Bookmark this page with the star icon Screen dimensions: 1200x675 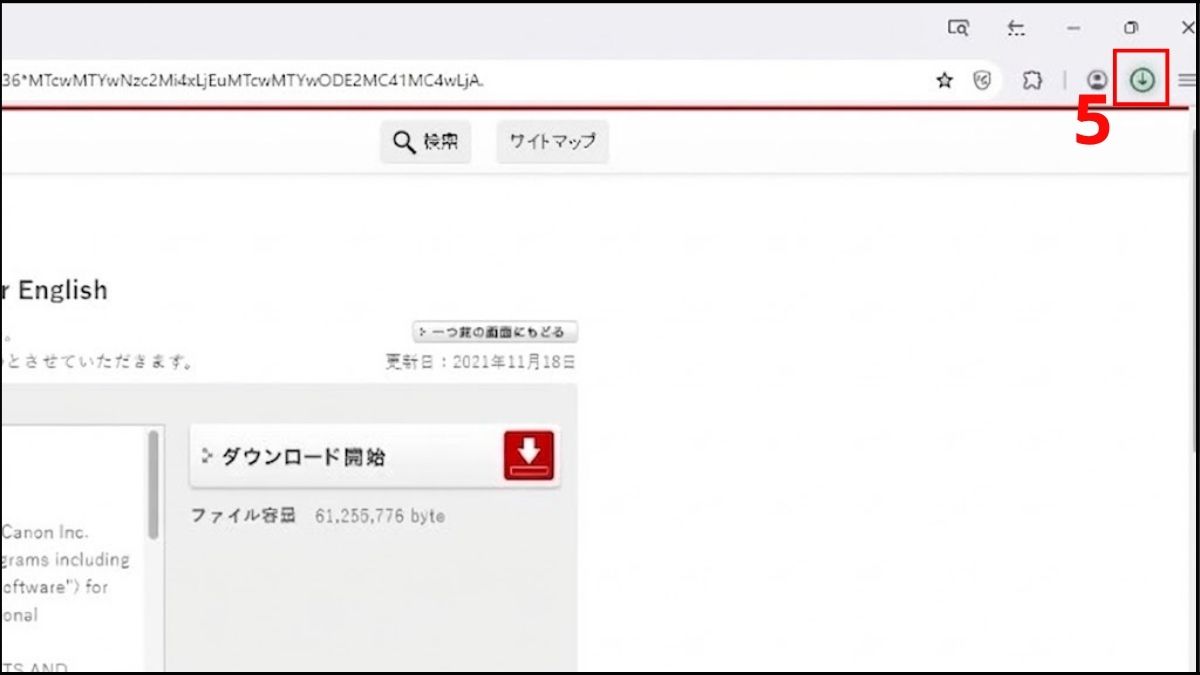(944, 81)
